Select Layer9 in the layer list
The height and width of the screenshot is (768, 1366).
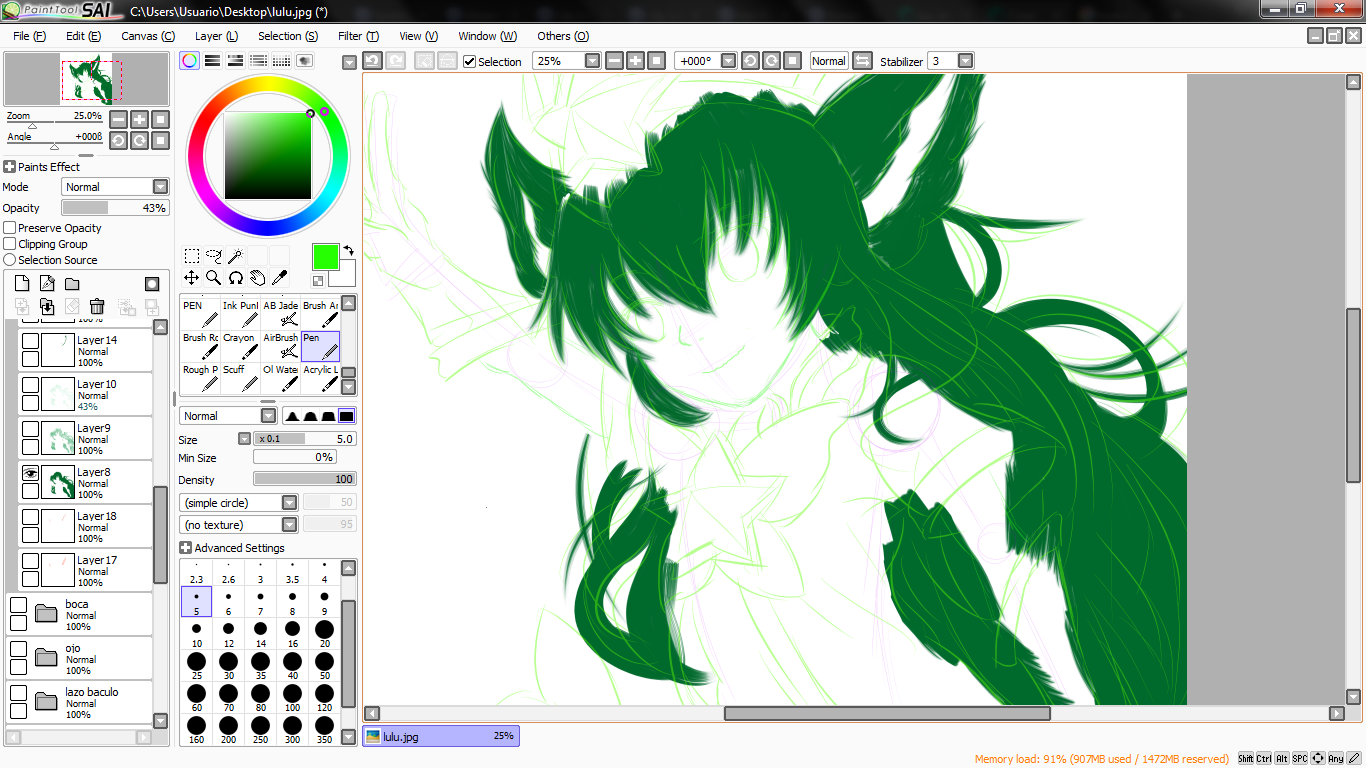(86, 438)
